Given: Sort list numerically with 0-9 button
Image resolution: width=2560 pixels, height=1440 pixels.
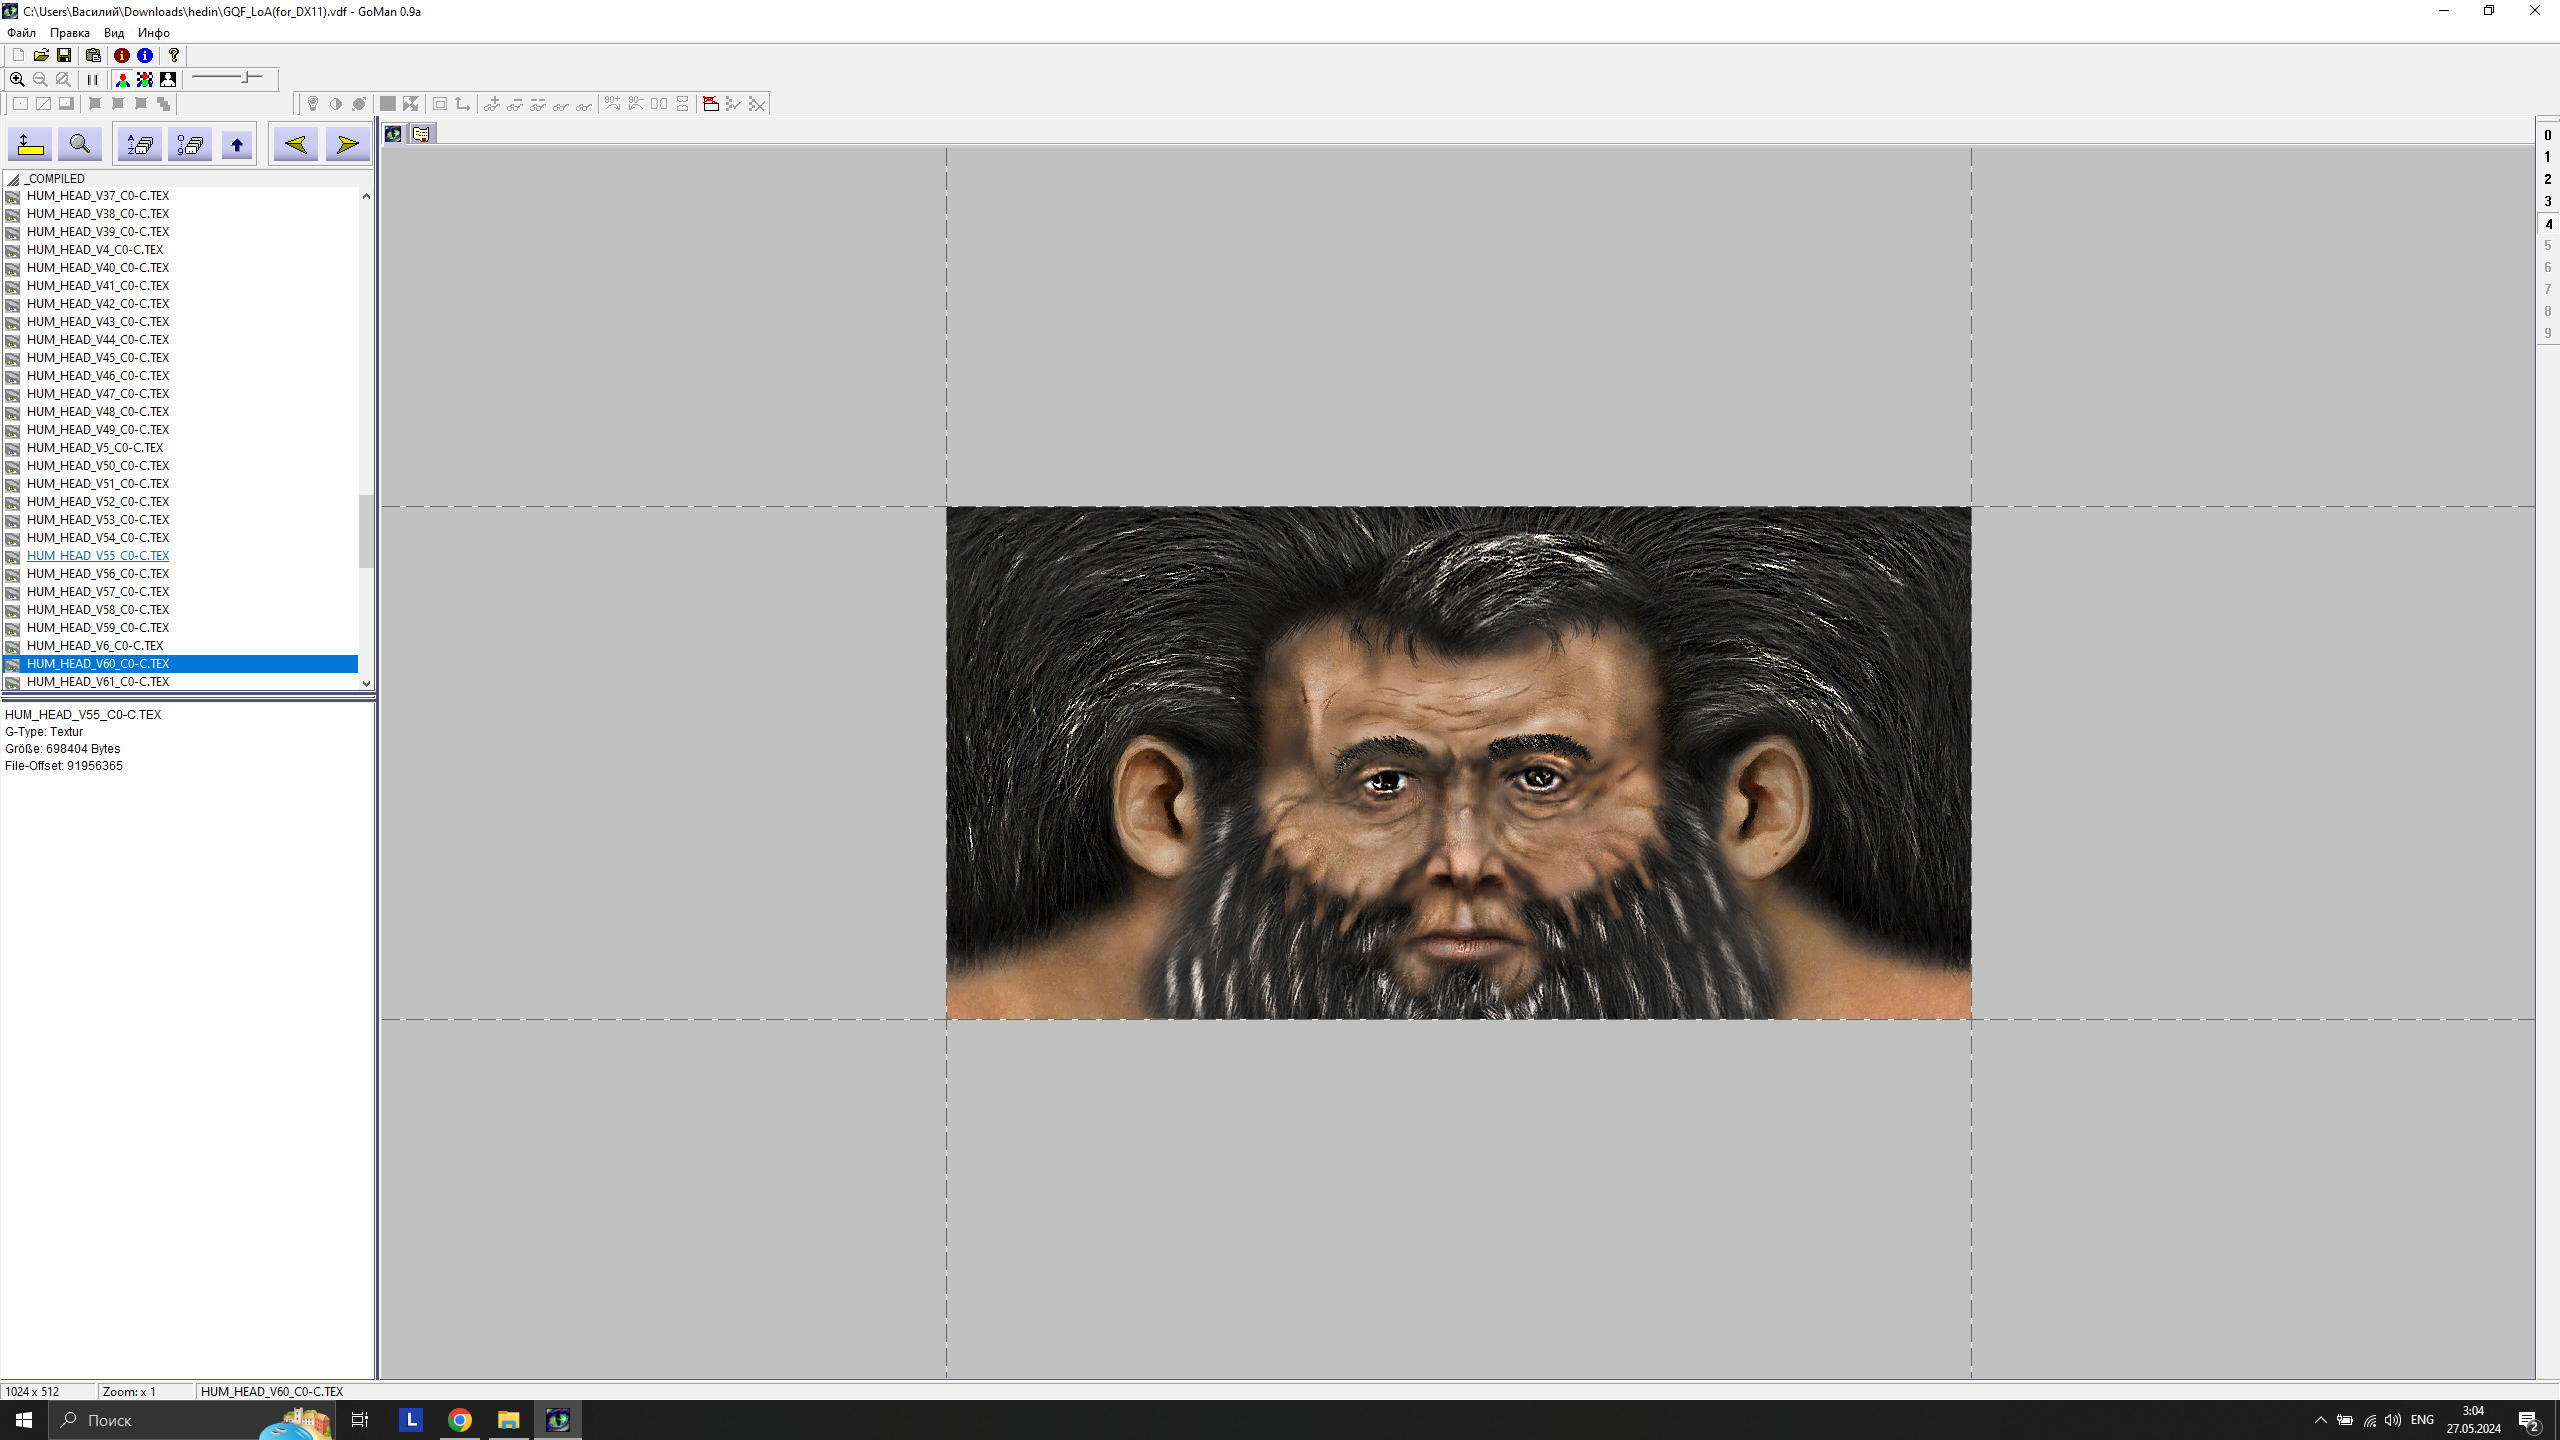Looking at the screenshot, I should click(x=190, y=145).
